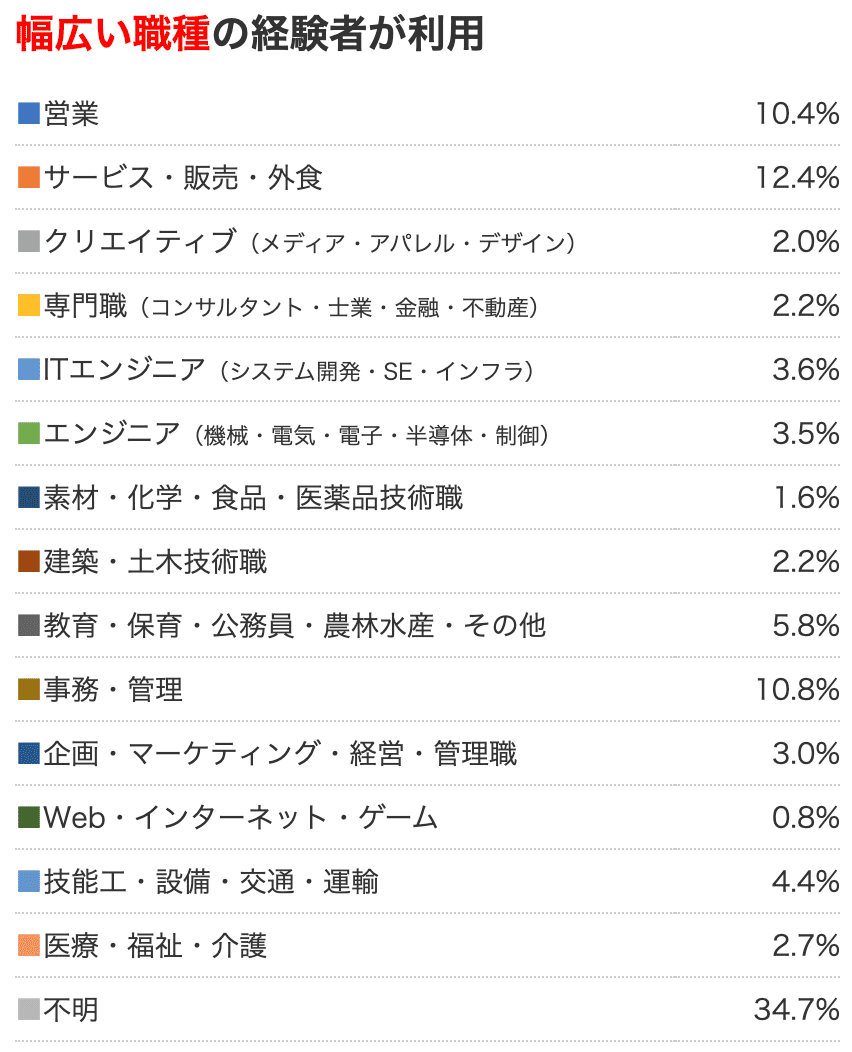Select the サービス・販売・外食 label
This screenshot has height=1052, width=852.
pos(183,178)
